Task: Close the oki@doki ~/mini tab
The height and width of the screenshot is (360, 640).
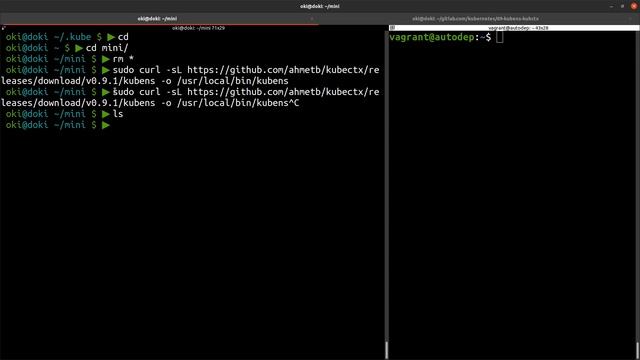Action: (312, 18)
